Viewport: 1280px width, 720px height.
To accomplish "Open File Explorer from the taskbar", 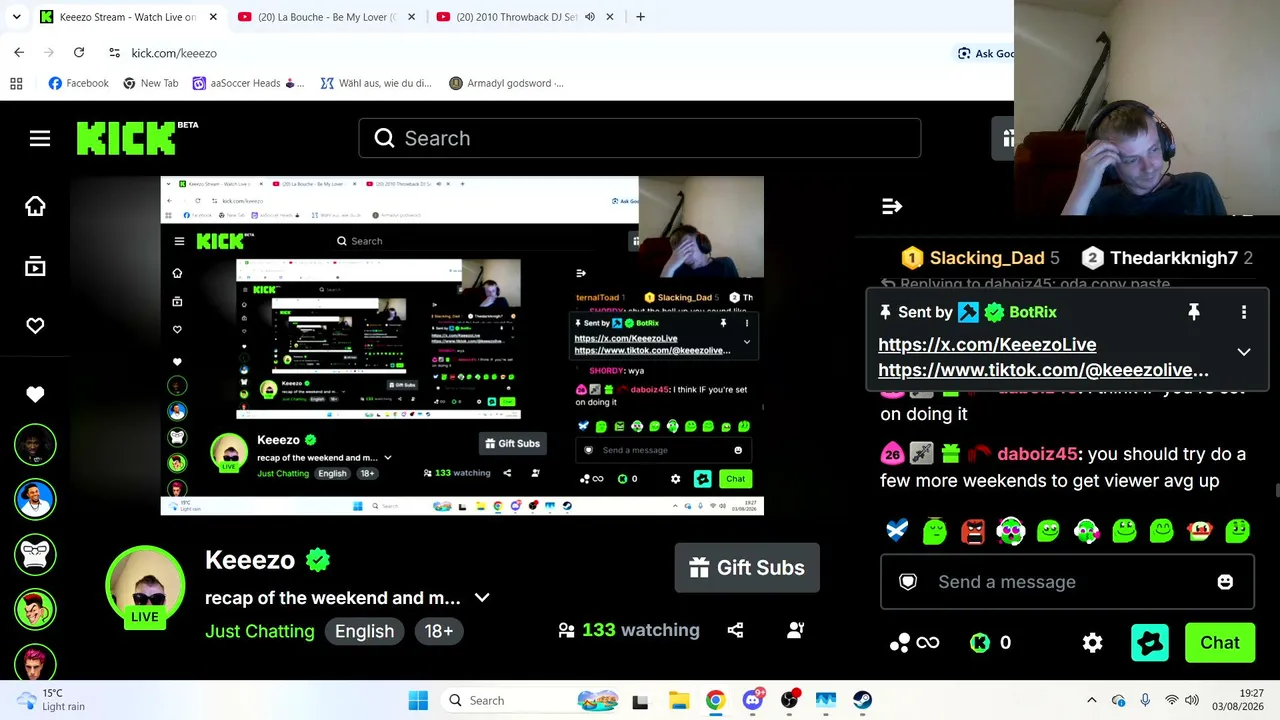I will (679, 700).
